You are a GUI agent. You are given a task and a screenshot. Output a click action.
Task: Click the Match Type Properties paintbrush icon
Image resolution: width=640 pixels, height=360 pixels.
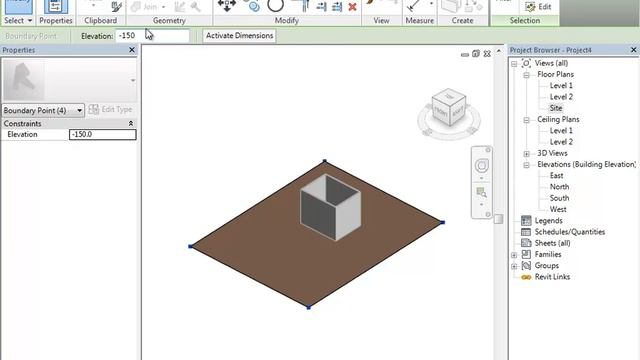pyautogui.click(x=116, y=7)
